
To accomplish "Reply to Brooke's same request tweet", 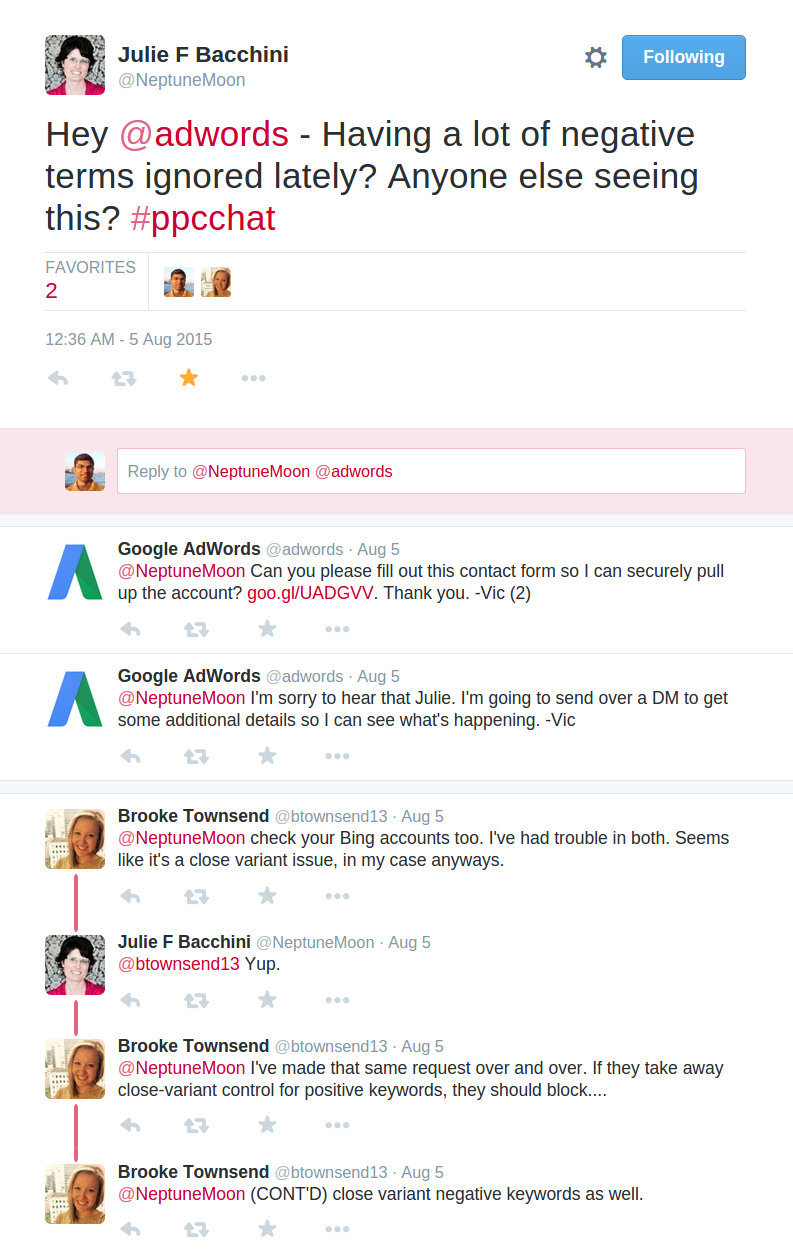I will tap(130, 1125).
